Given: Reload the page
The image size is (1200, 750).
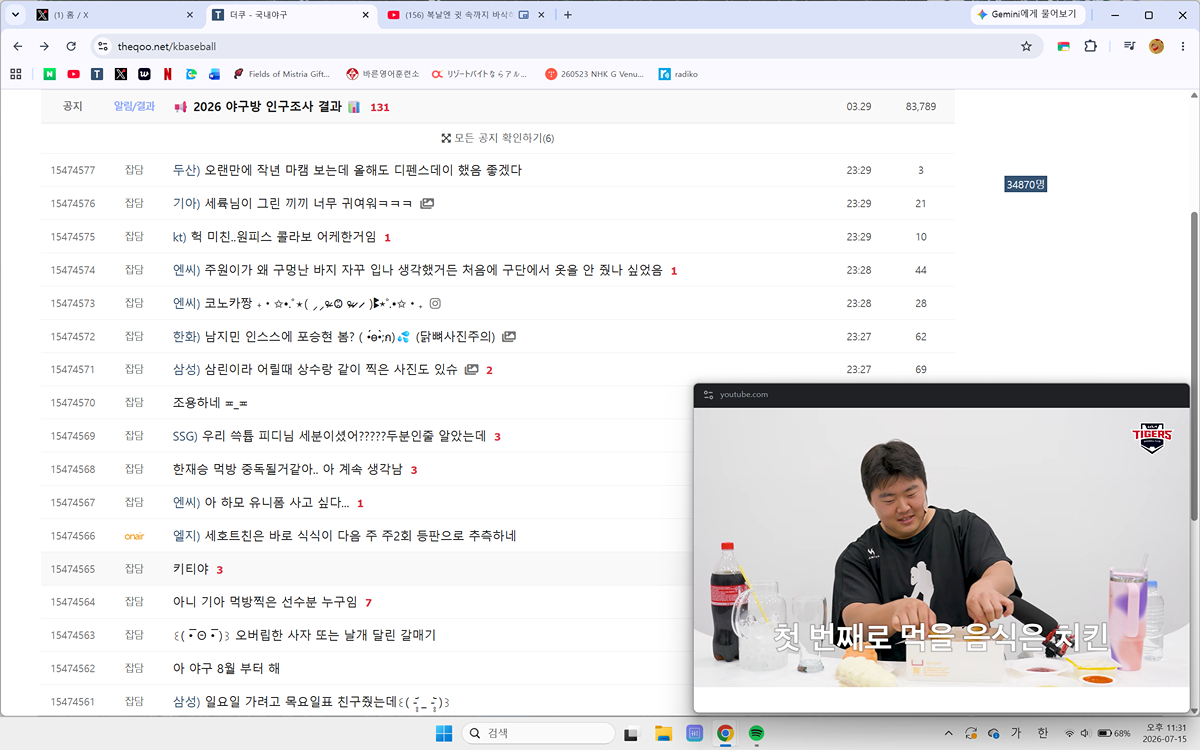Looking at the screenshot, I should pos(71,46).
